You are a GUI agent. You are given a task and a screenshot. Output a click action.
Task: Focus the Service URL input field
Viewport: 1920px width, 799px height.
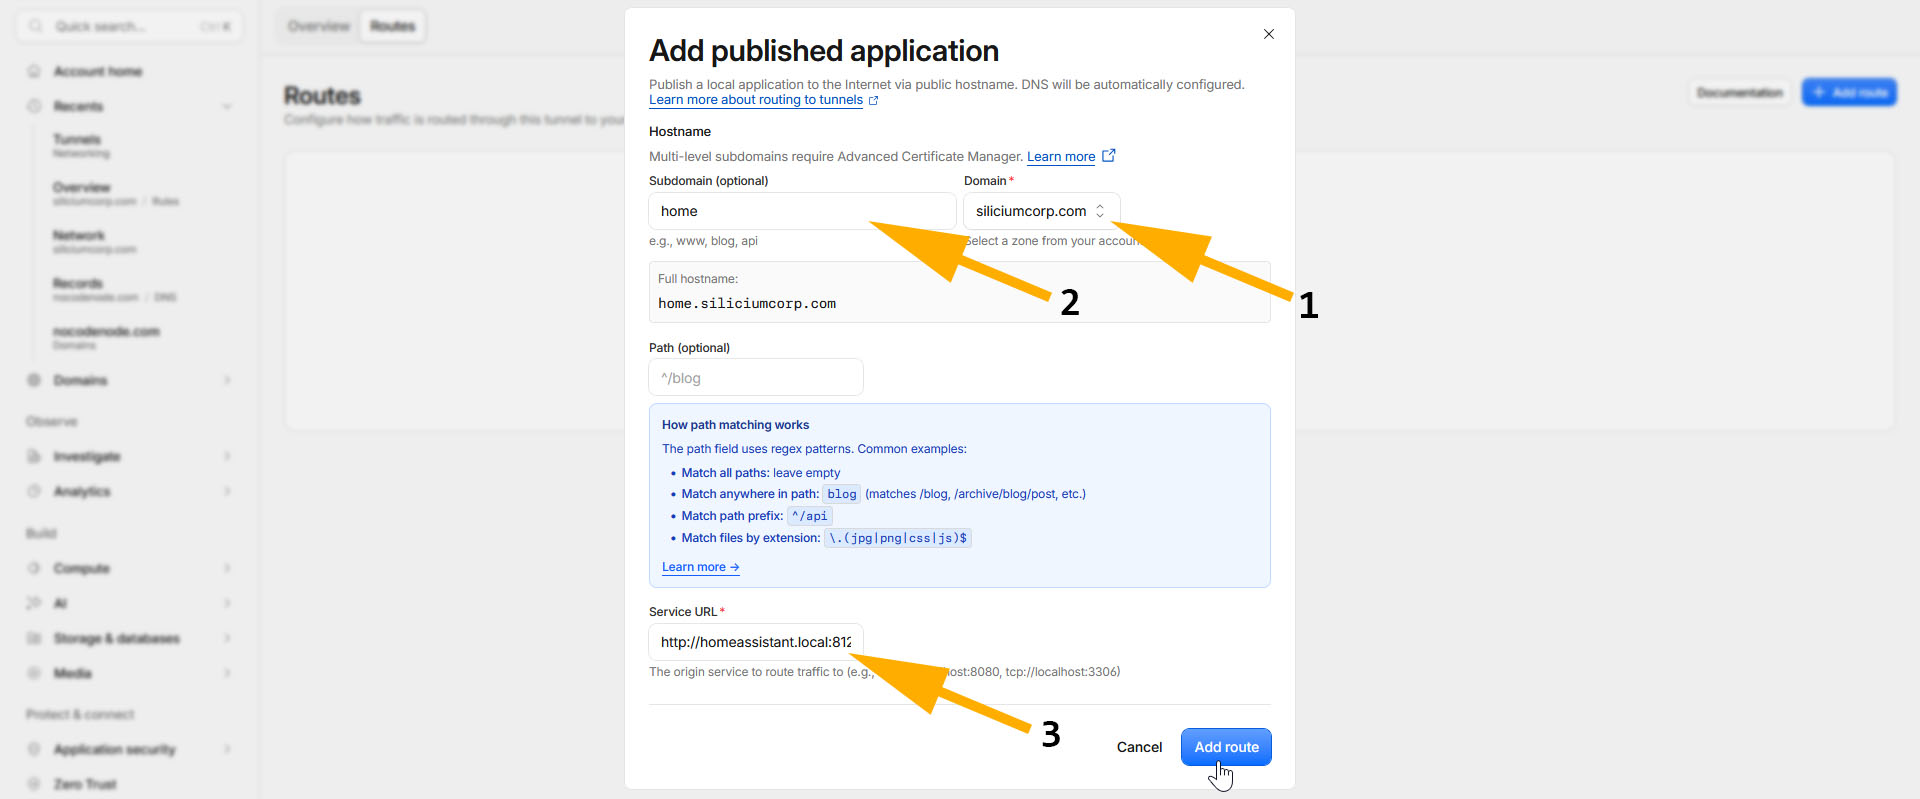(756, 642)
